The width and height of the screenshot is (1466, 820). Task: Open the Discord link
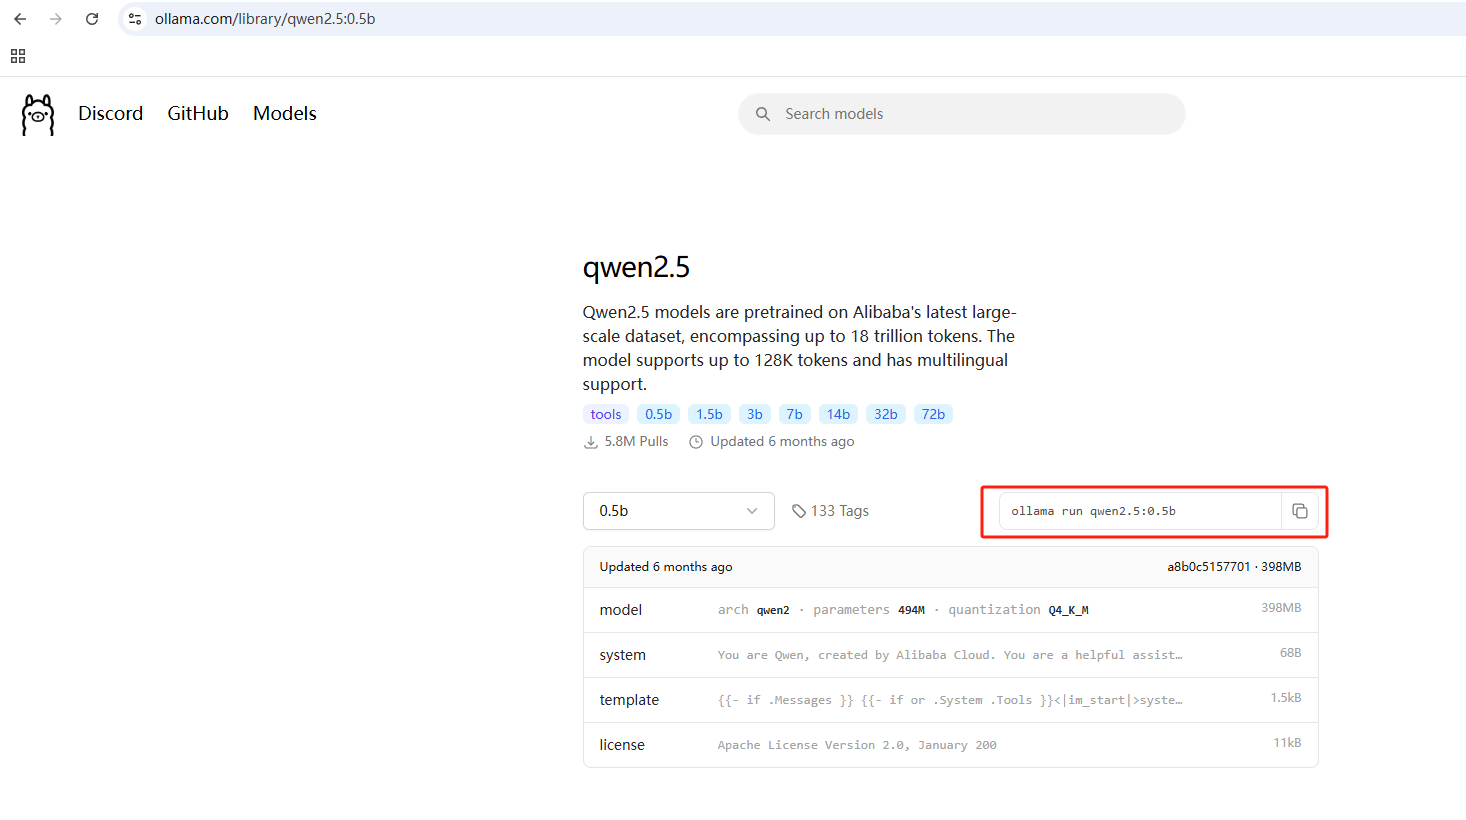(x=111, y=114)
